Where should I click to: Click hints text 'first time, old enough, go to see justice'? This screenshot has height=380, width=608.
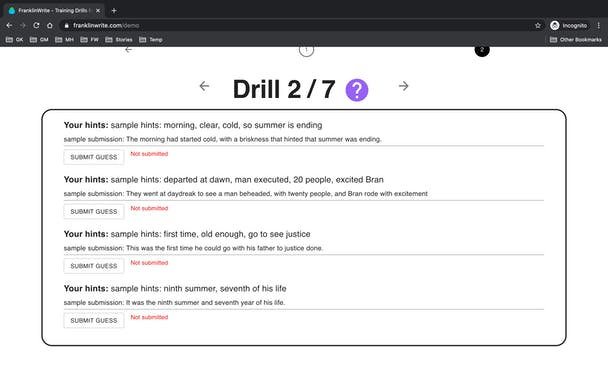(x=237, y=234)
